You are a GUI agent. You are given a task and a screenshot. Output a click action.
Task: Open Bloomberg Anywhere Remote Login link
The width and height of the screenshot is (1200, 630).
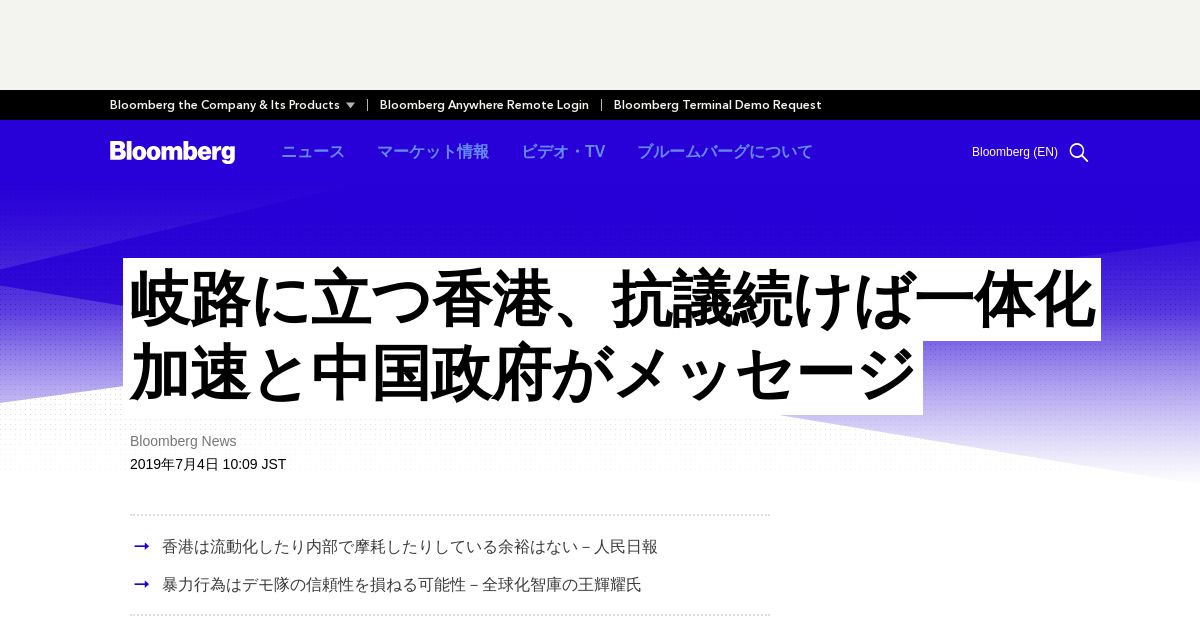pos(484,105)
